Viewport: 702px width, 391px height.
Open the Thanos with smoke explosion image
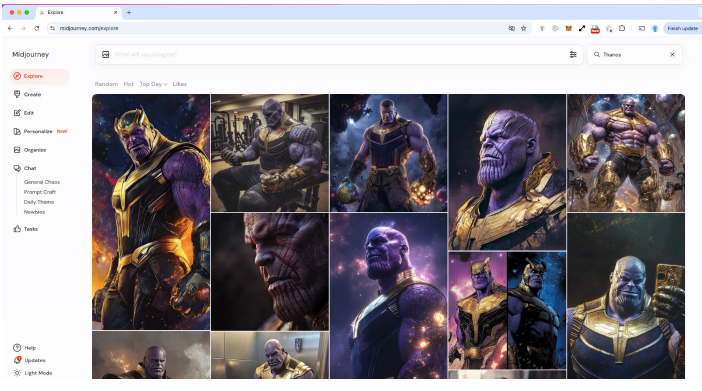point(151,355)
